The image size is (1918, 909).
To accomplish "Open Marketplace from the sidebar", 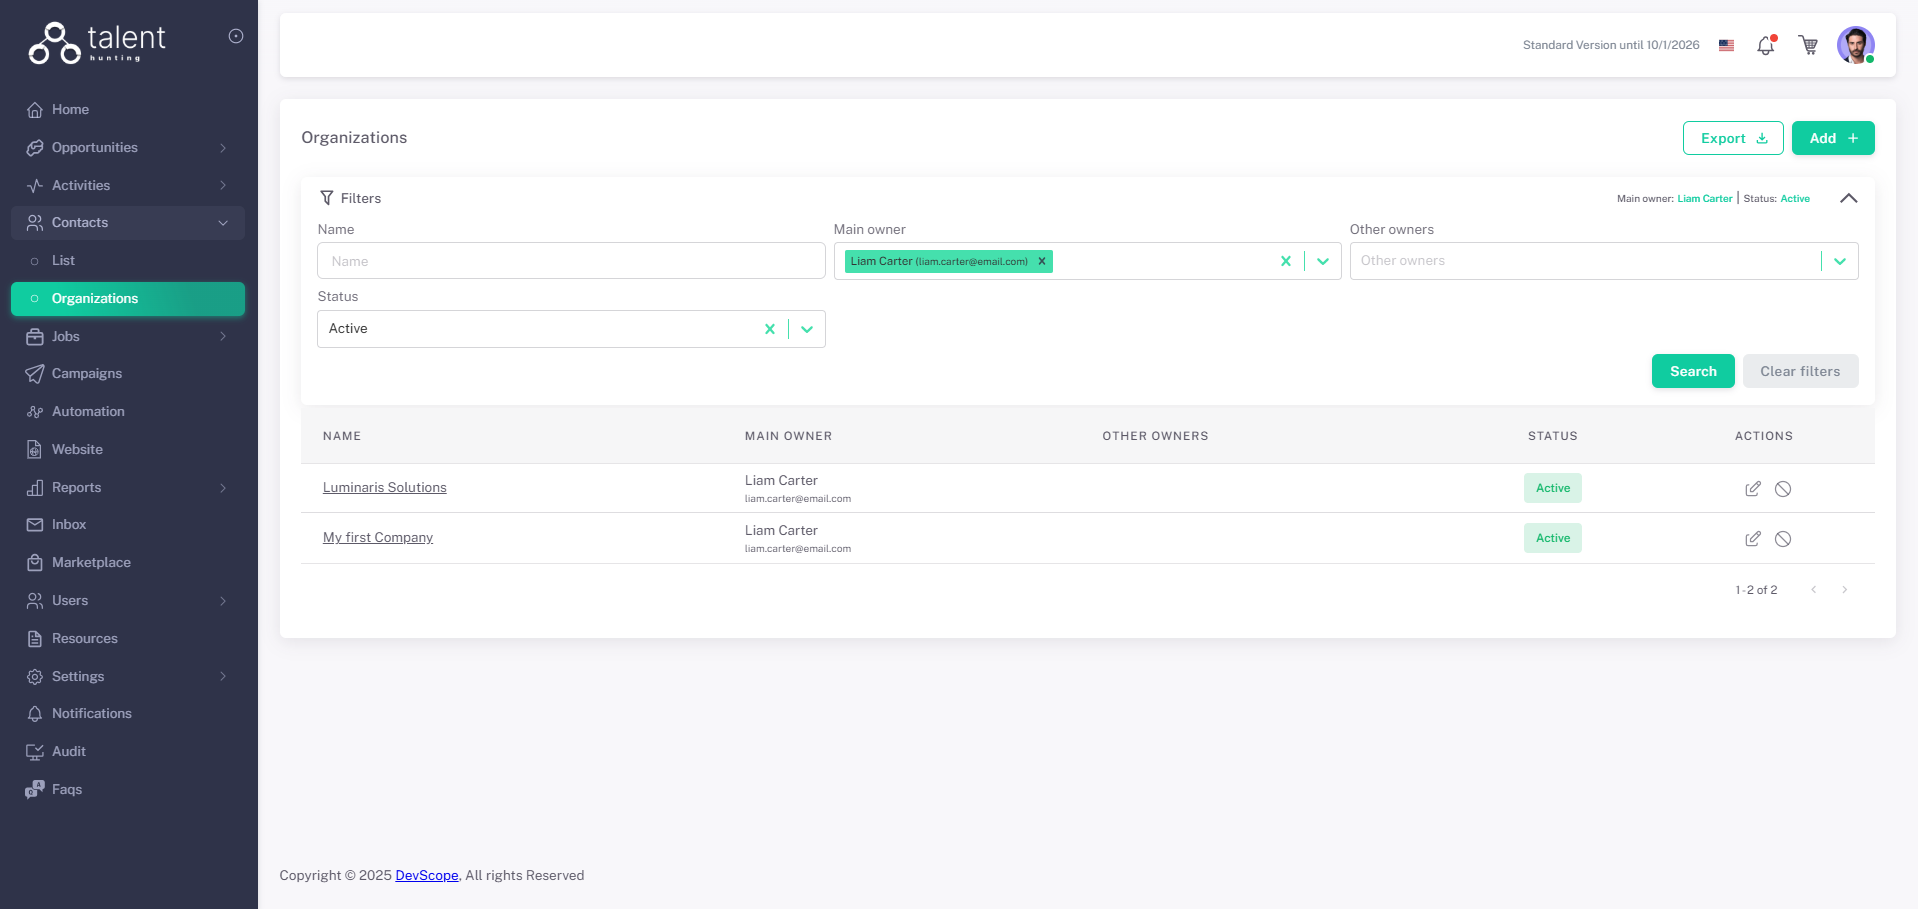I will coord(91,563).
